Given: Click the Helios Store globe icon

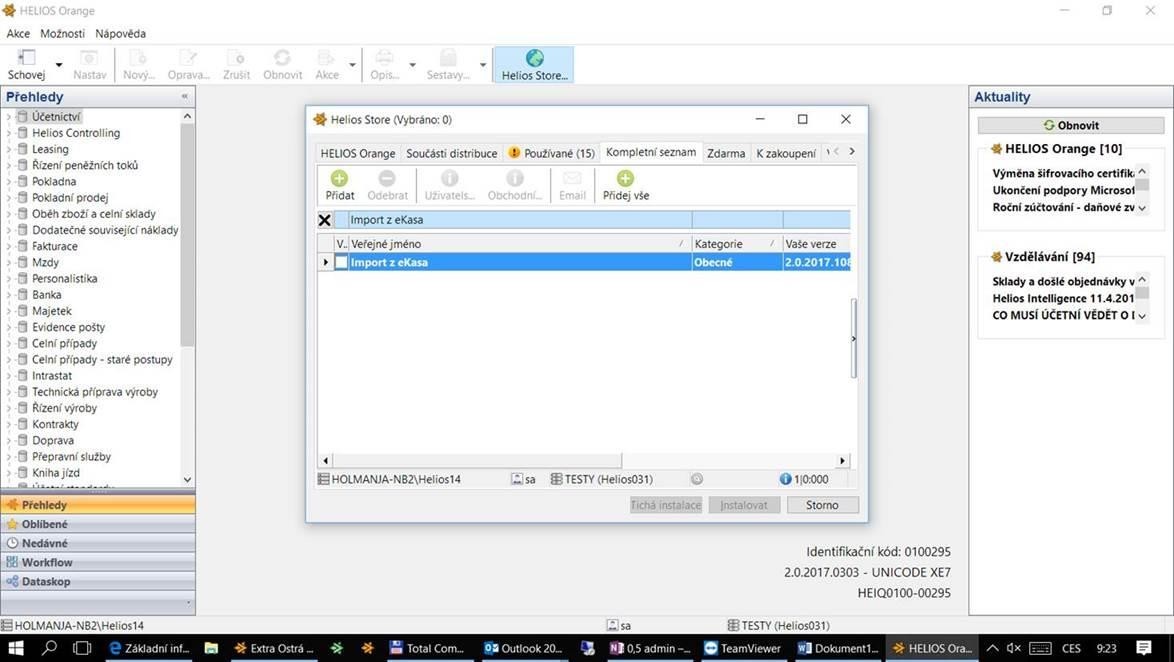Looking at the screenshot, I should tap(534, 59).
